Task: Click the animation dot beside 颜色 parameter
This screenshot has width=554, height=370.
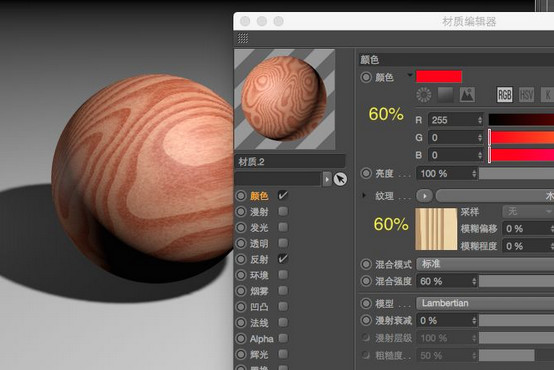Action: point(366,77)
